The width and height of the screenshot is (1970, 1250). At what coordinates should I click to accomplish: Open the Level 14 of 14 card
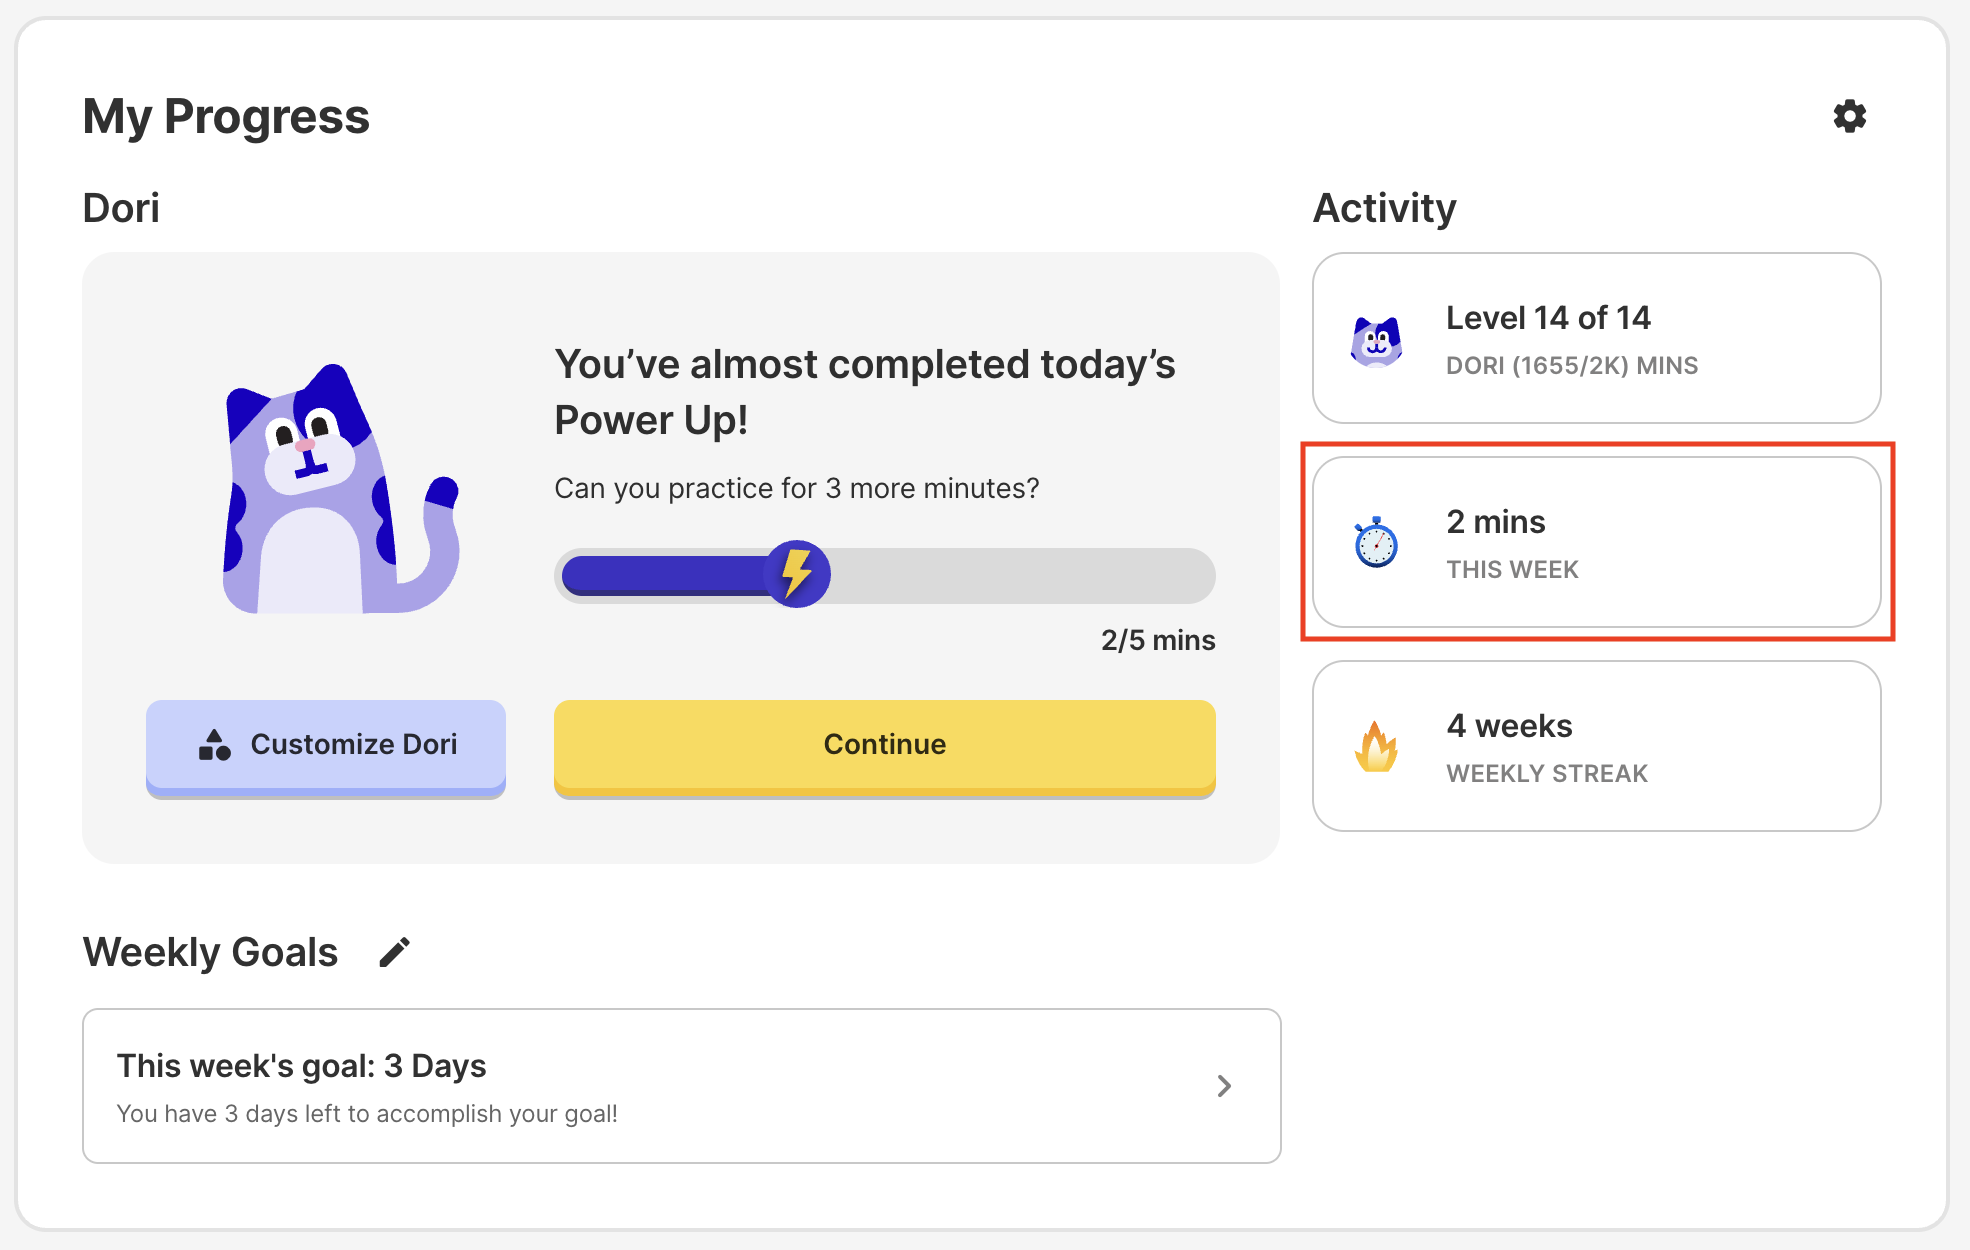click(x=1596, y=338)
